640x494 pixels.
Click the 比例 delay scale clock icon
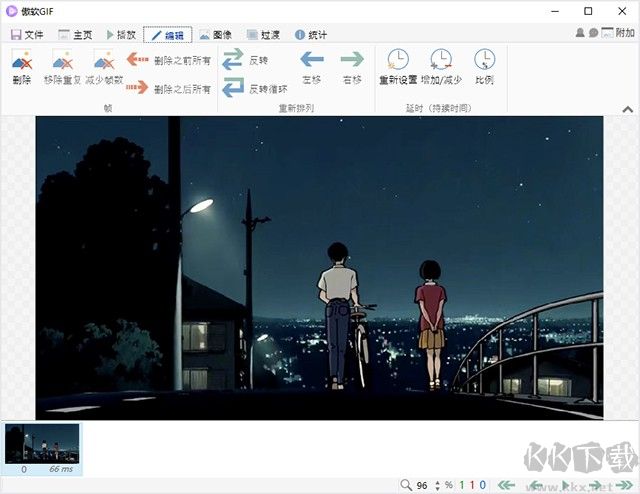pyautogui.click(x=484, y=59)
